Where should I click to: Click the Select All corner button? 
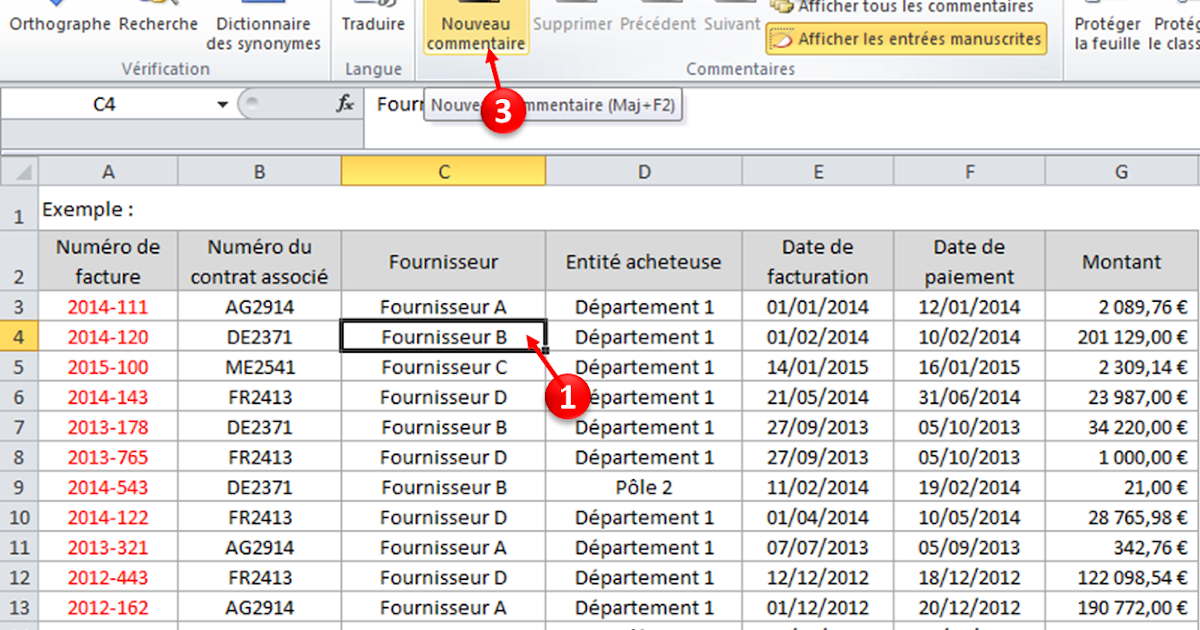tap(17, 170)
